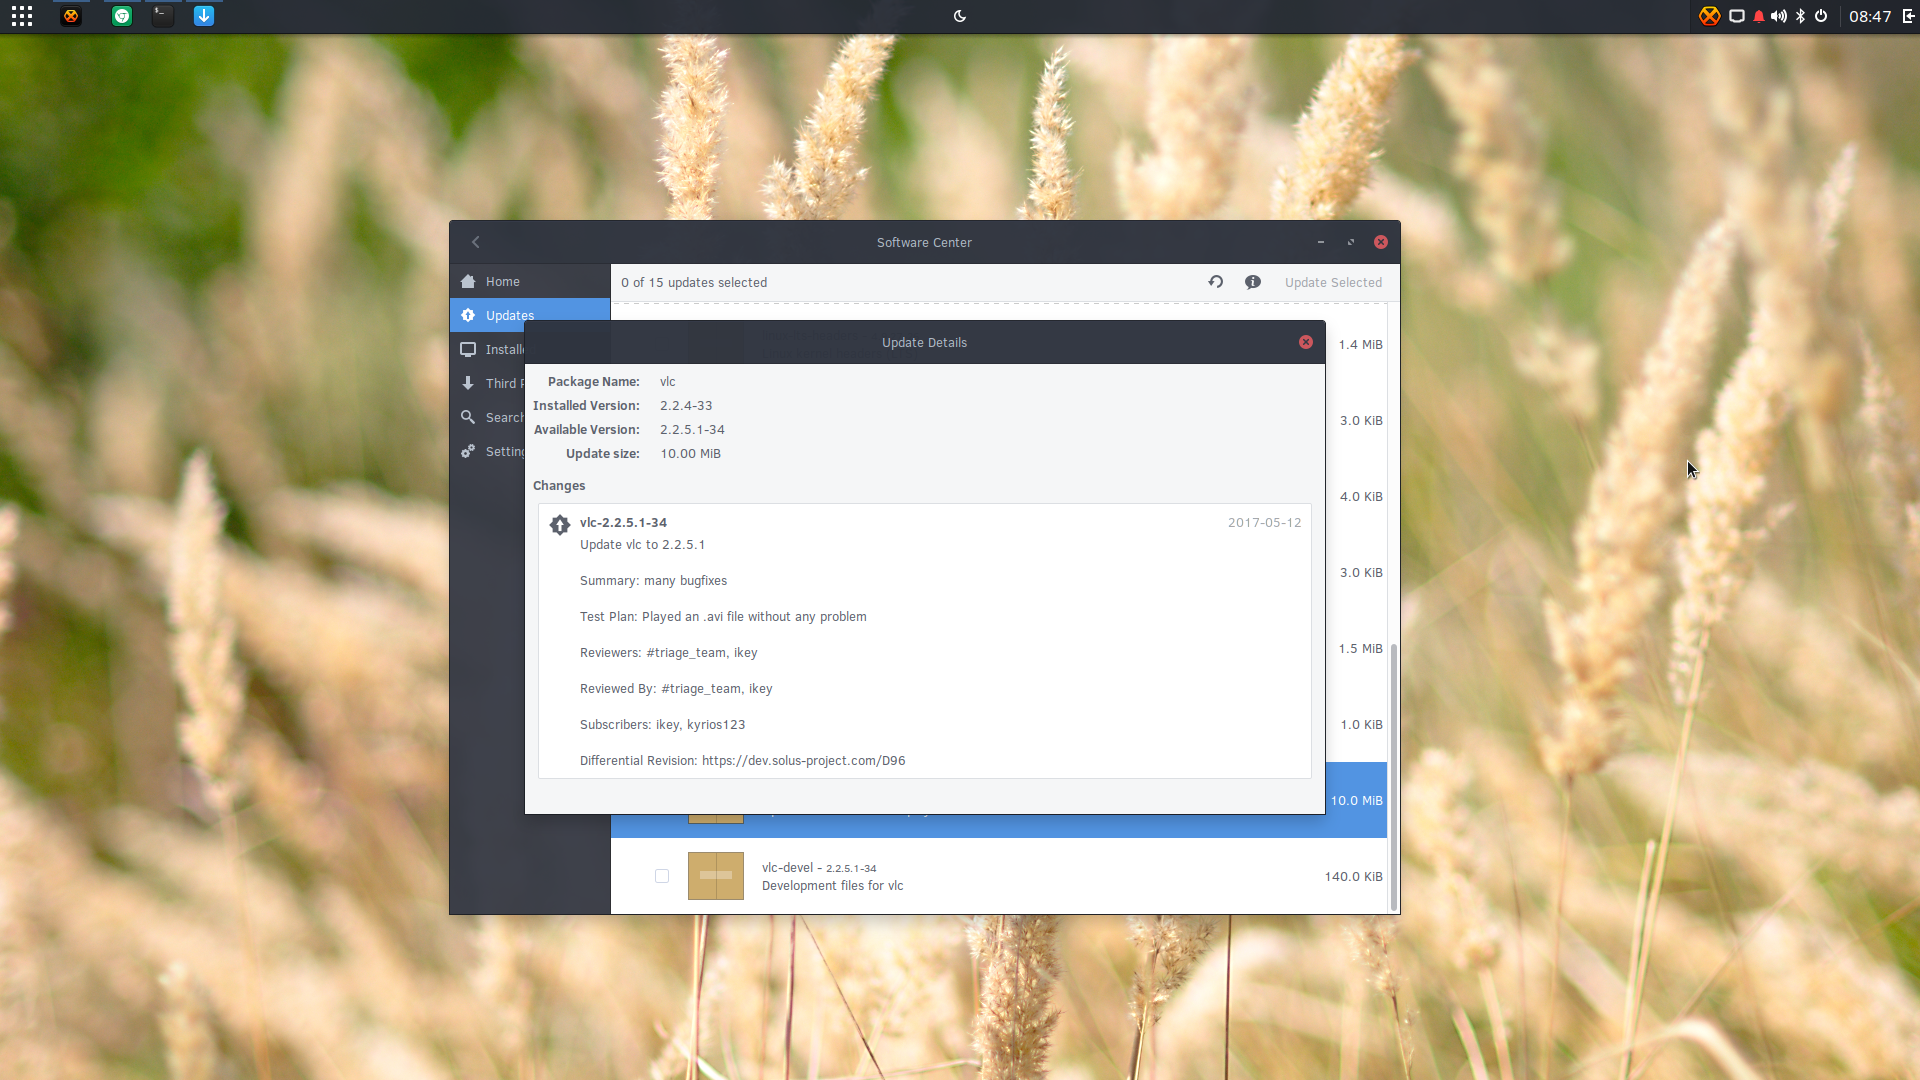This screenshot has height=1080, width=1920.
Task: Open volume control in system tray
Action: click(1779, 16)
